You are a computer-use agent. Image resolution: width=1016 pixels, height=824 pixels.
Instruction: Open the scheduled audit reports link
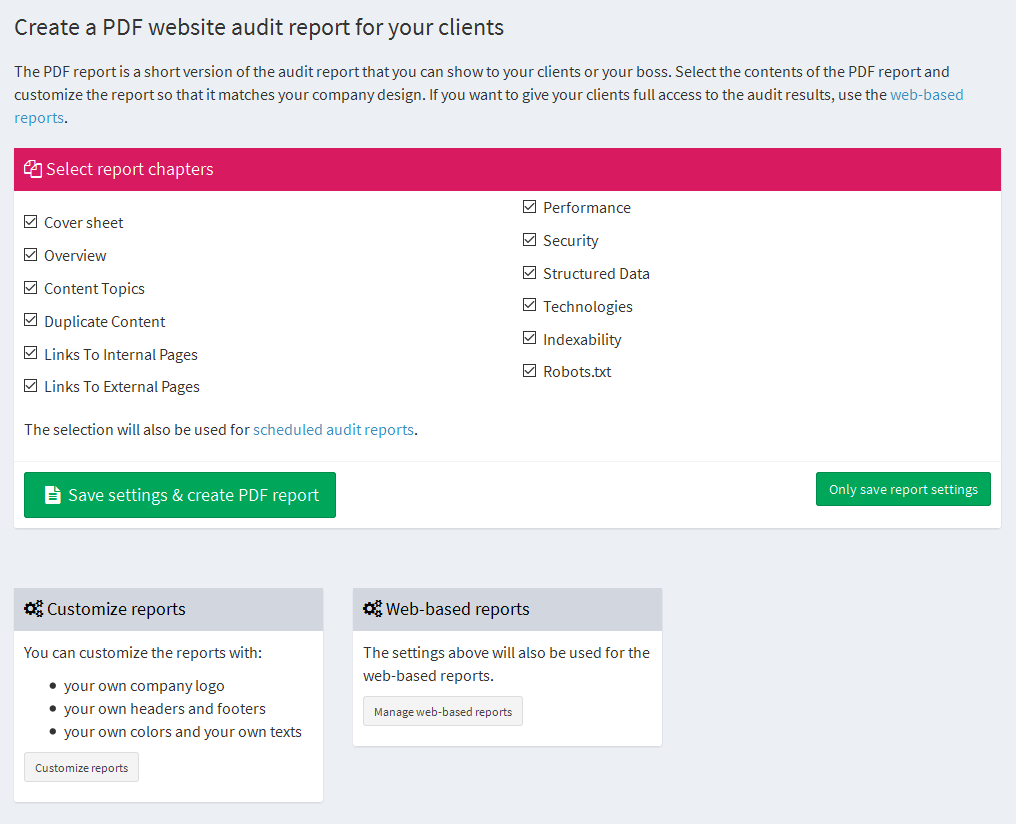pos(333,429)
